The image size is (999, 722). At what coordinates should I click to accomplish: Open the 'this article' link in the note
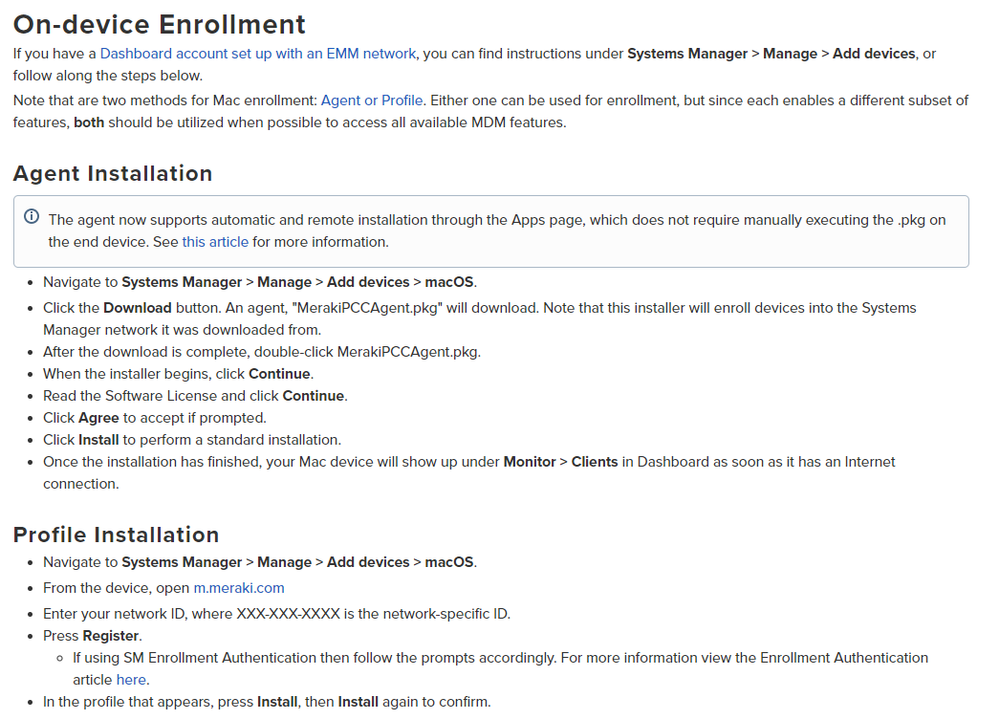215,242
